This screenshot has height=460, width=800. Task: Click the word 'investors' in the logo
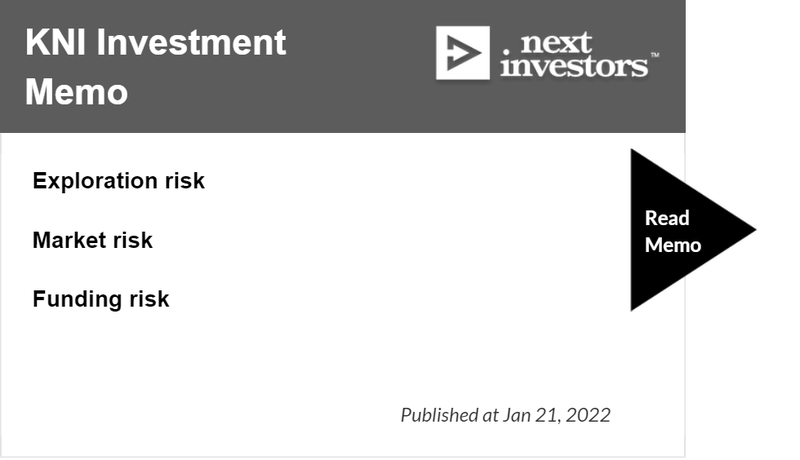tap(574, 67)
